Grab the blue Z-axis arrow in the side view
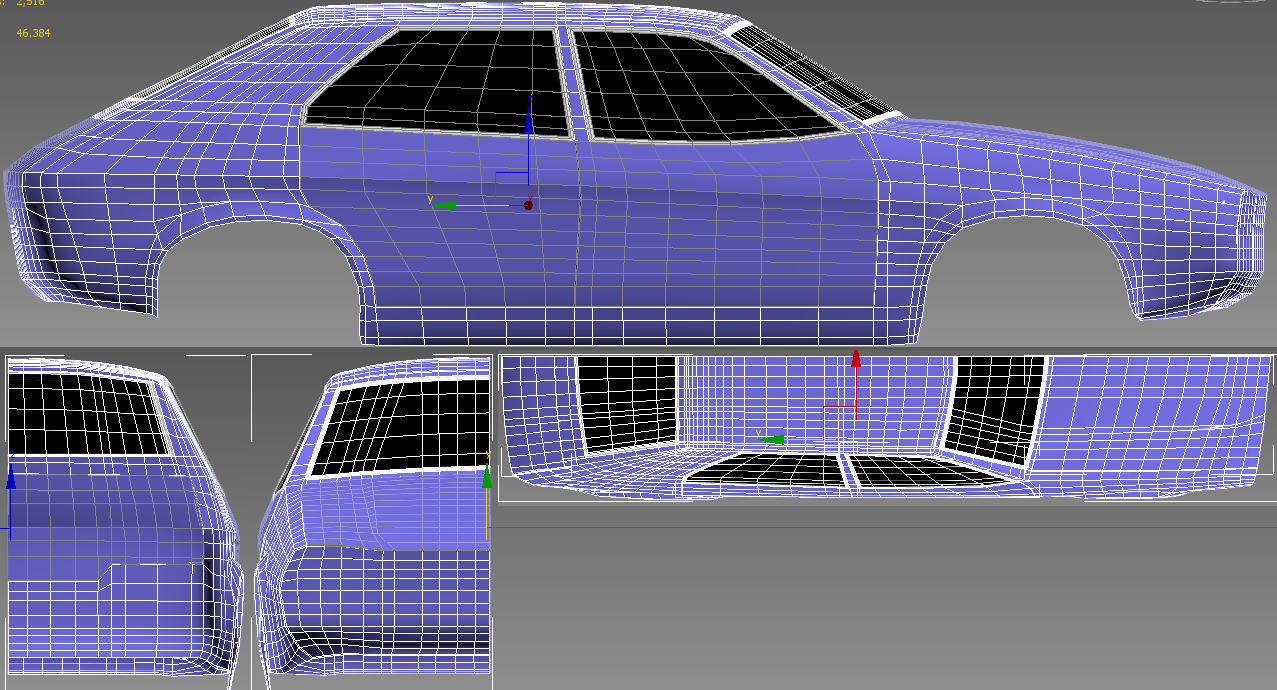 pyautogui.click(x=529, y=122)
